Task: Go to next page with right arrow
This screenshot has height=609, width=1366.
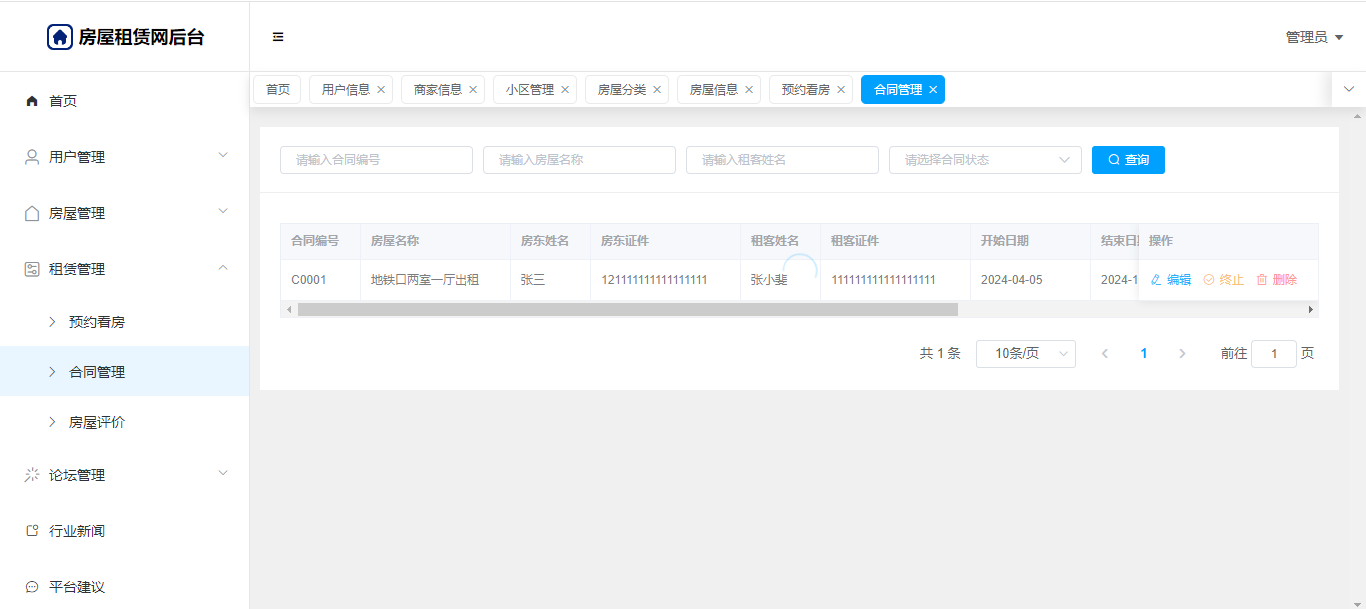Action: pyautogui.click(x=1182, y=354)
